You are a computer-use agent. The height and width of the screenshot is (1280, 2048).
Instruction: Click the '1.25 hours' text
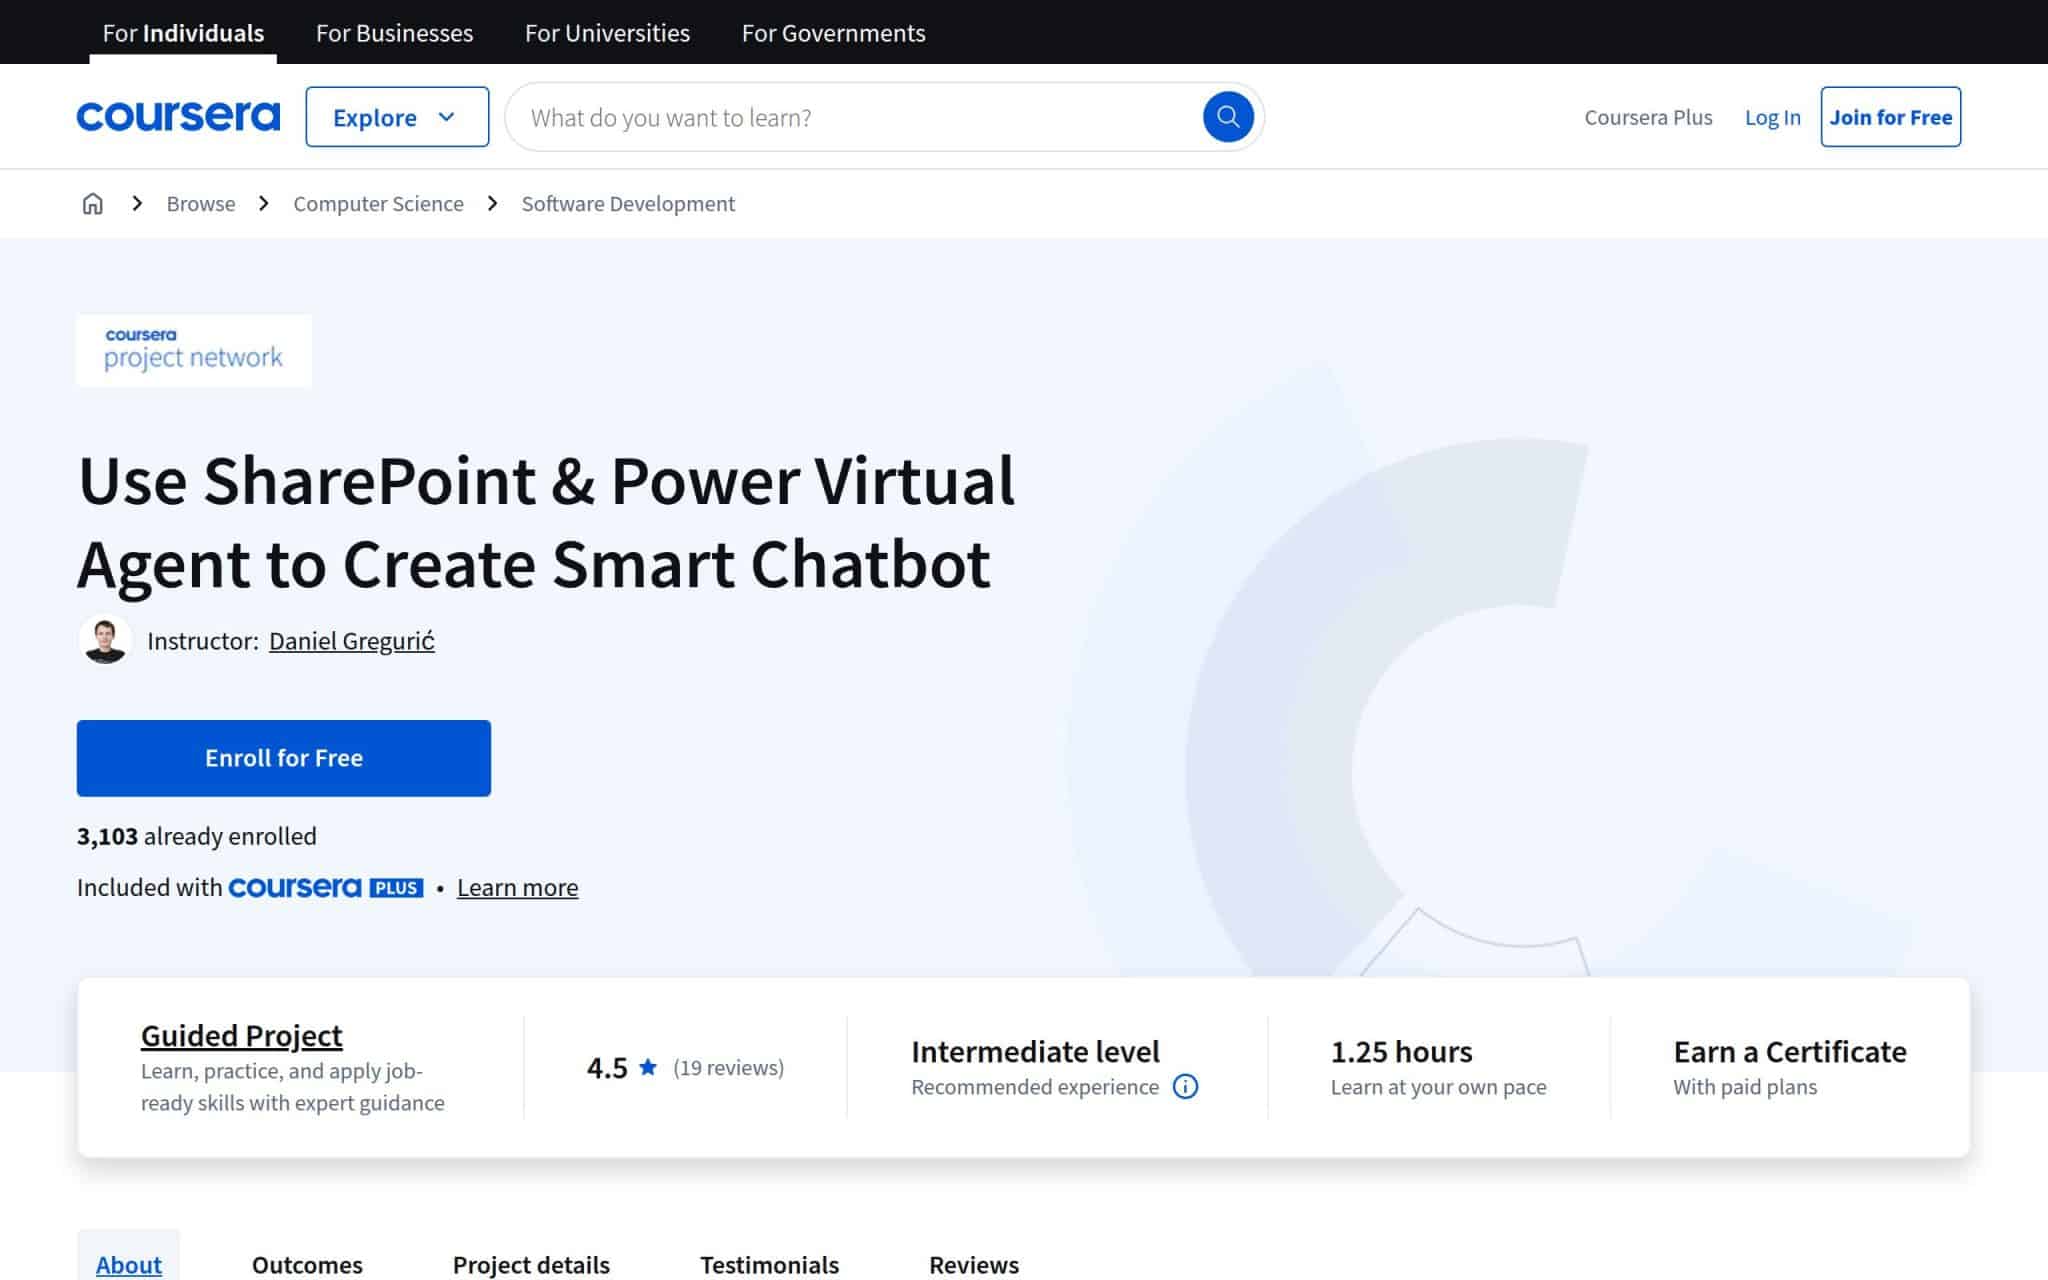(x=1401, y=1052)
